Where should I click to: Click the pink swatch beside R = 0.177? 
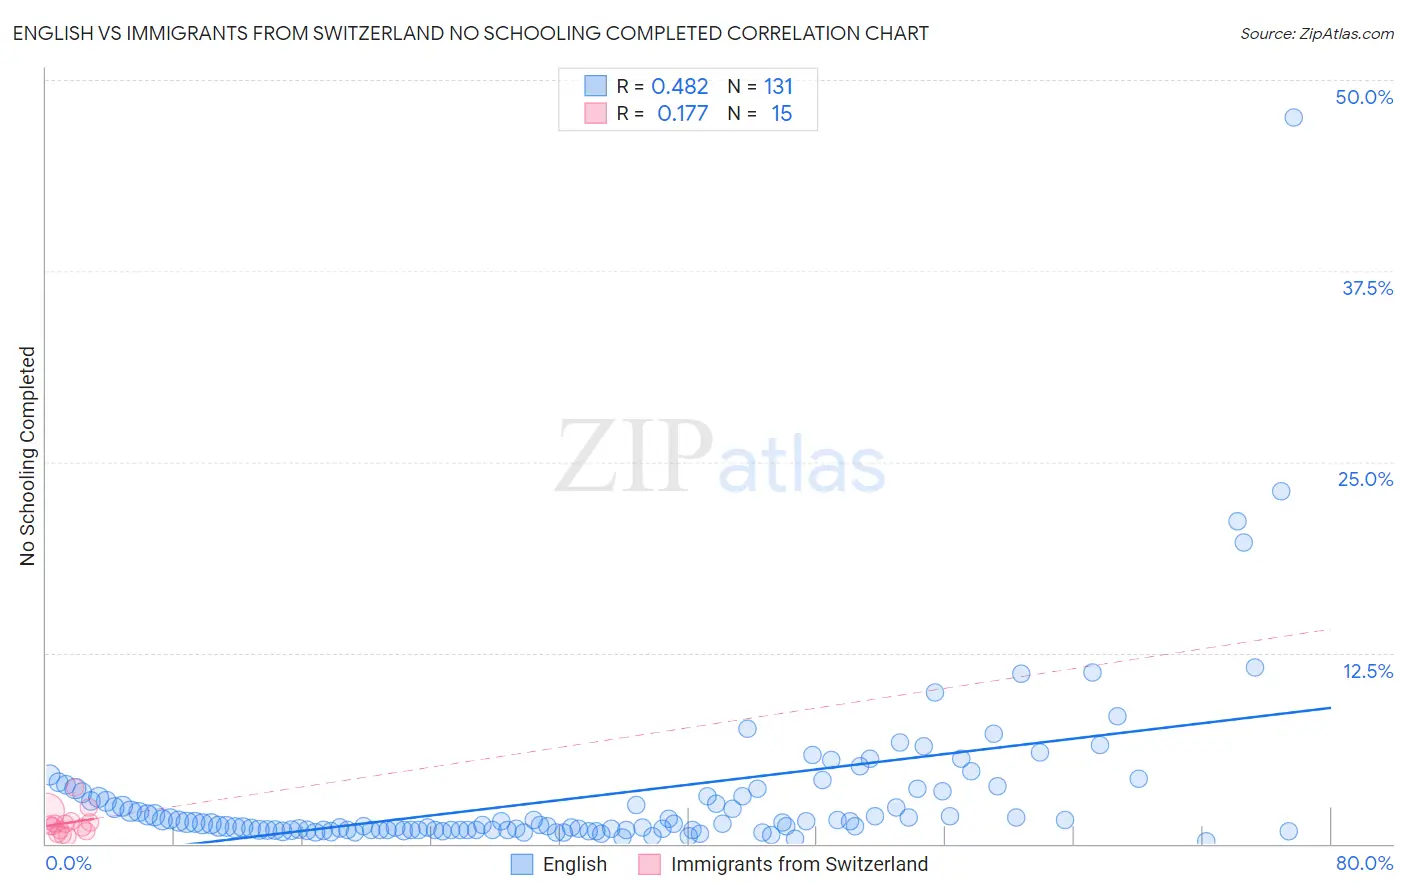point(596,113)
